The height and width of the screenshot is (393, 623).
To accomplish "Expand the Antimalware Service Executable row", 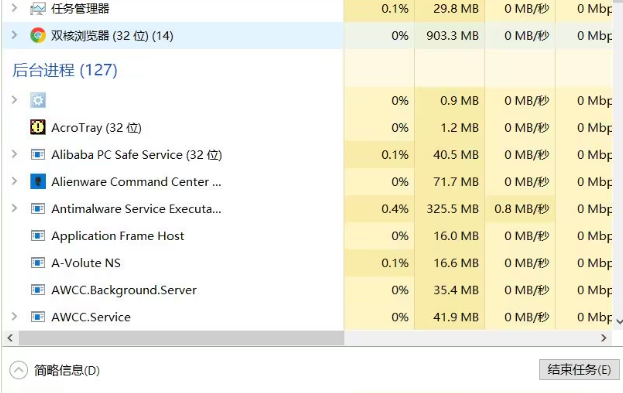I will point(14,208).
